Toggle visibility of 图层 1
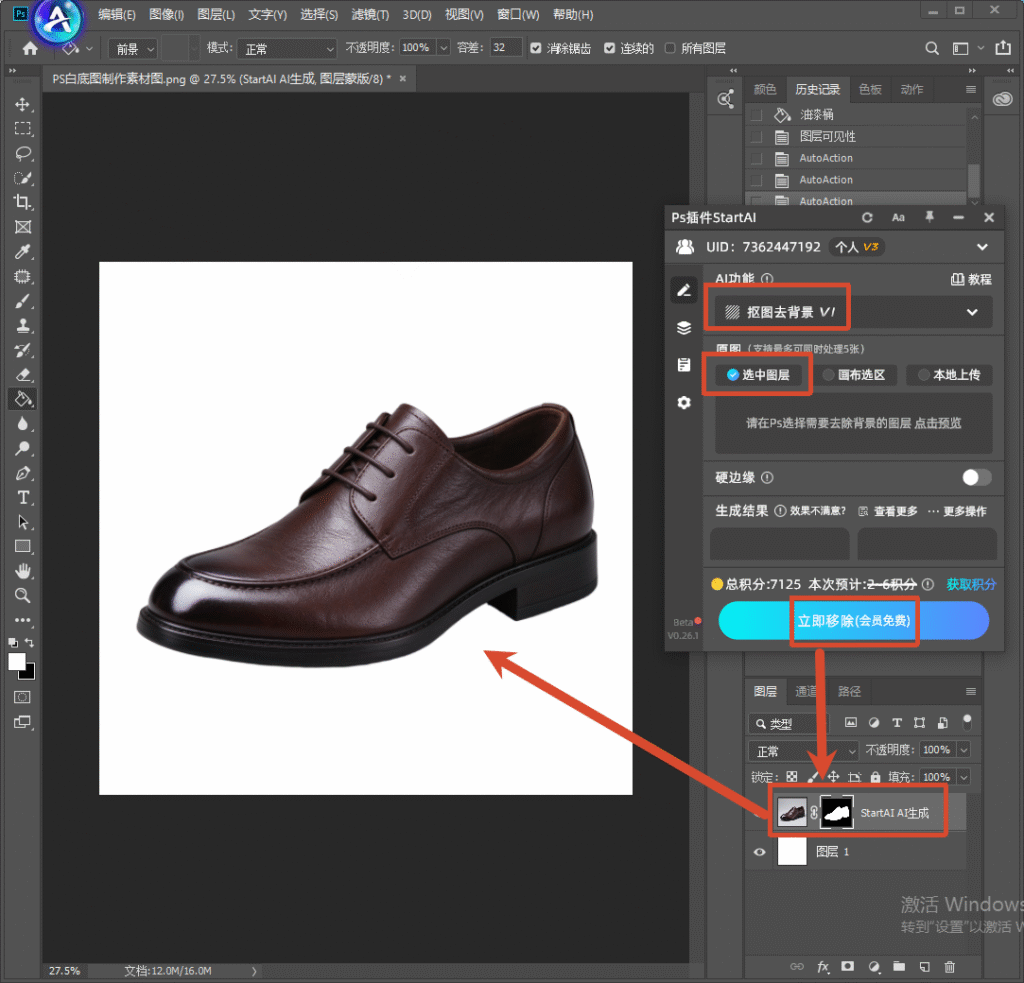The image size is (1024, 983). (x=759, y=852)
